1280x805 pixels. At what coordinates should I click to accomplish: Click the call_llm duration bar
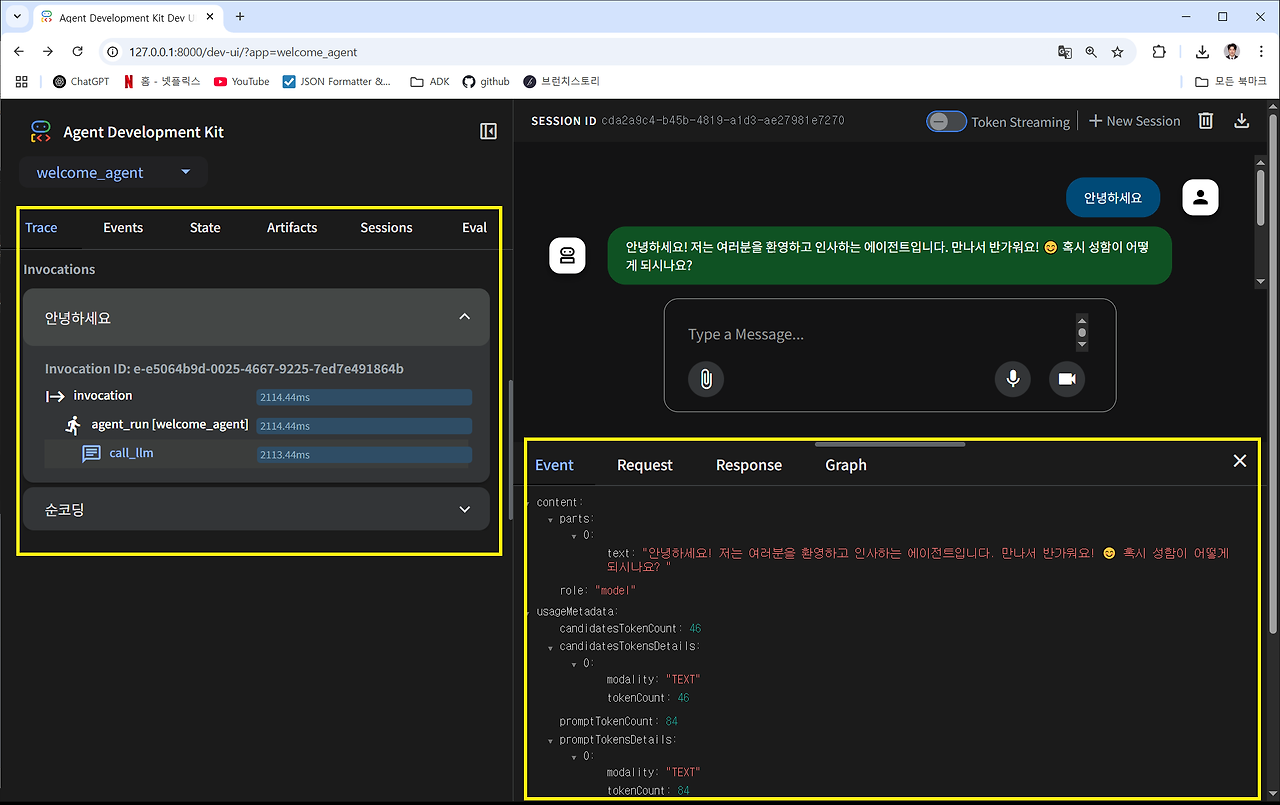pos(364,455)
